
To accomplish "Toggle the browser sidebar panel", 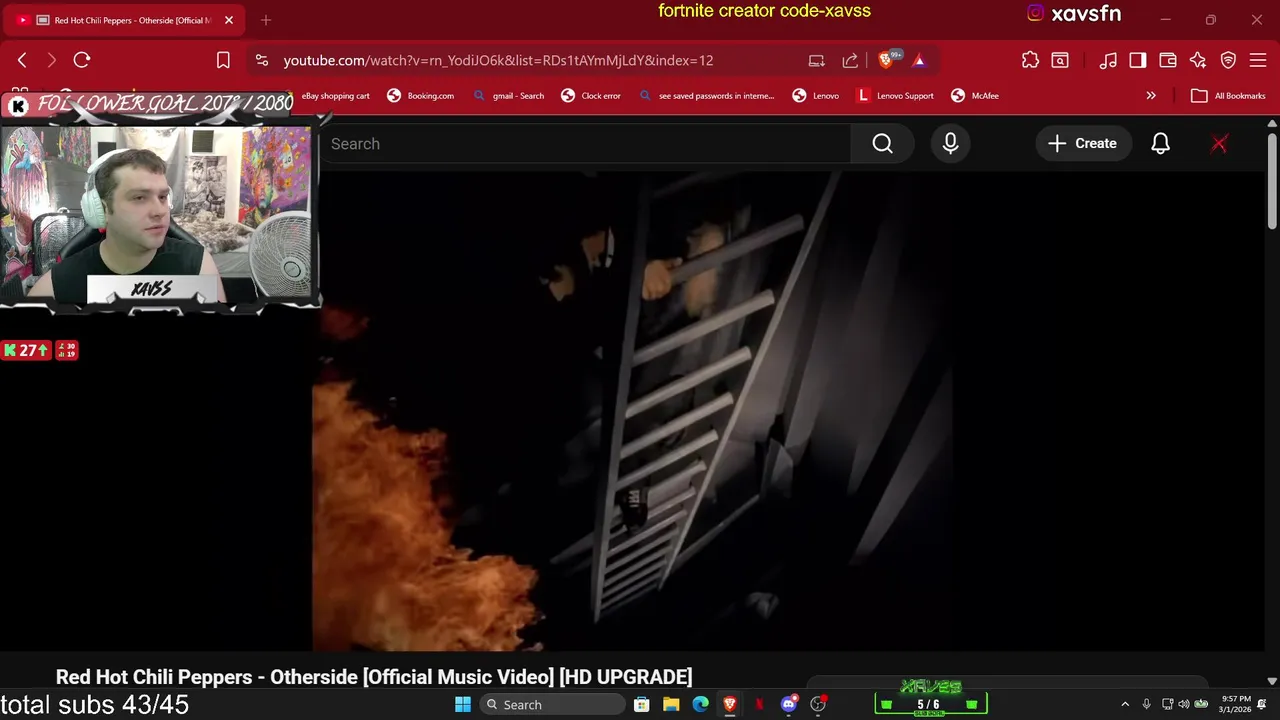I will coord(1138,60).
